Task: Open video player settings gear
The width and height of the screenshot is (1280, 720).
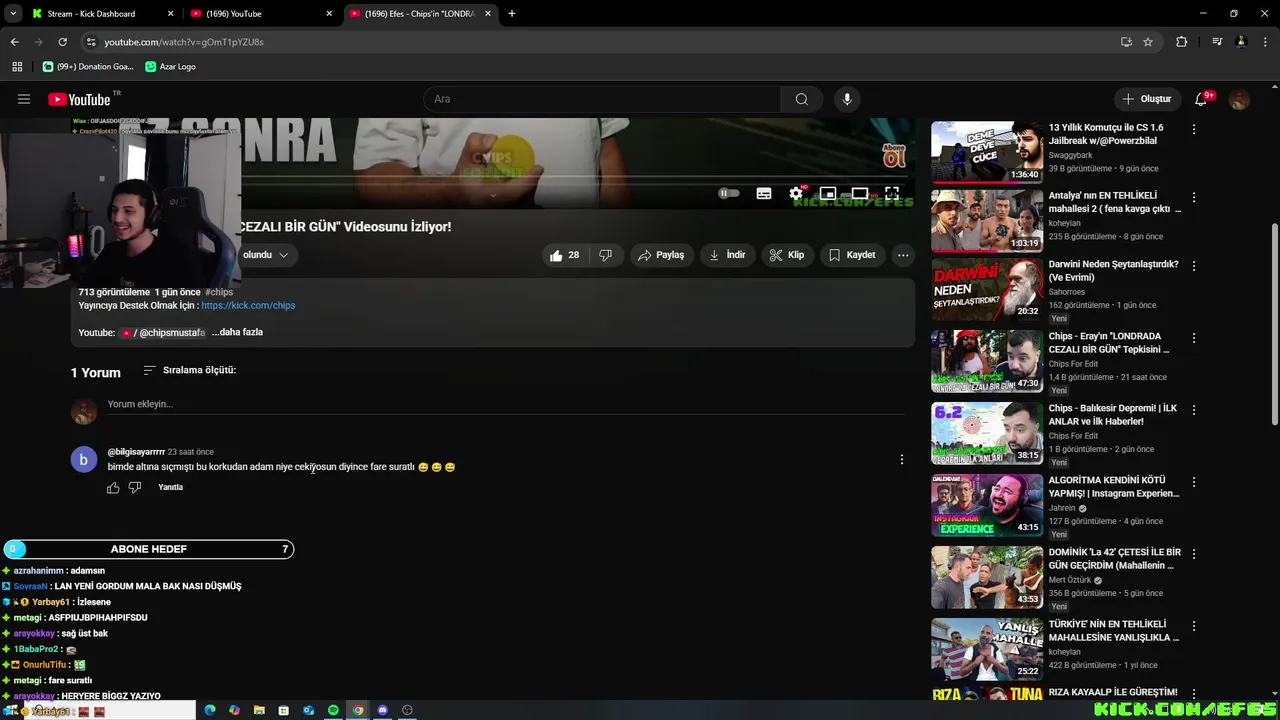Action: pos(796,193)
